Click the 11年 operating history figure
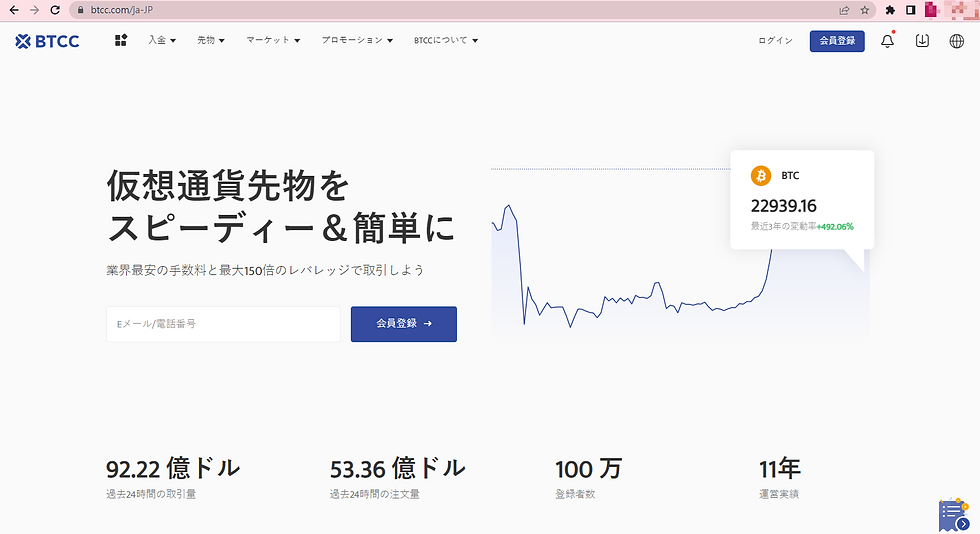The width and height of the screenshot is (980, 534). click(779, 469)
